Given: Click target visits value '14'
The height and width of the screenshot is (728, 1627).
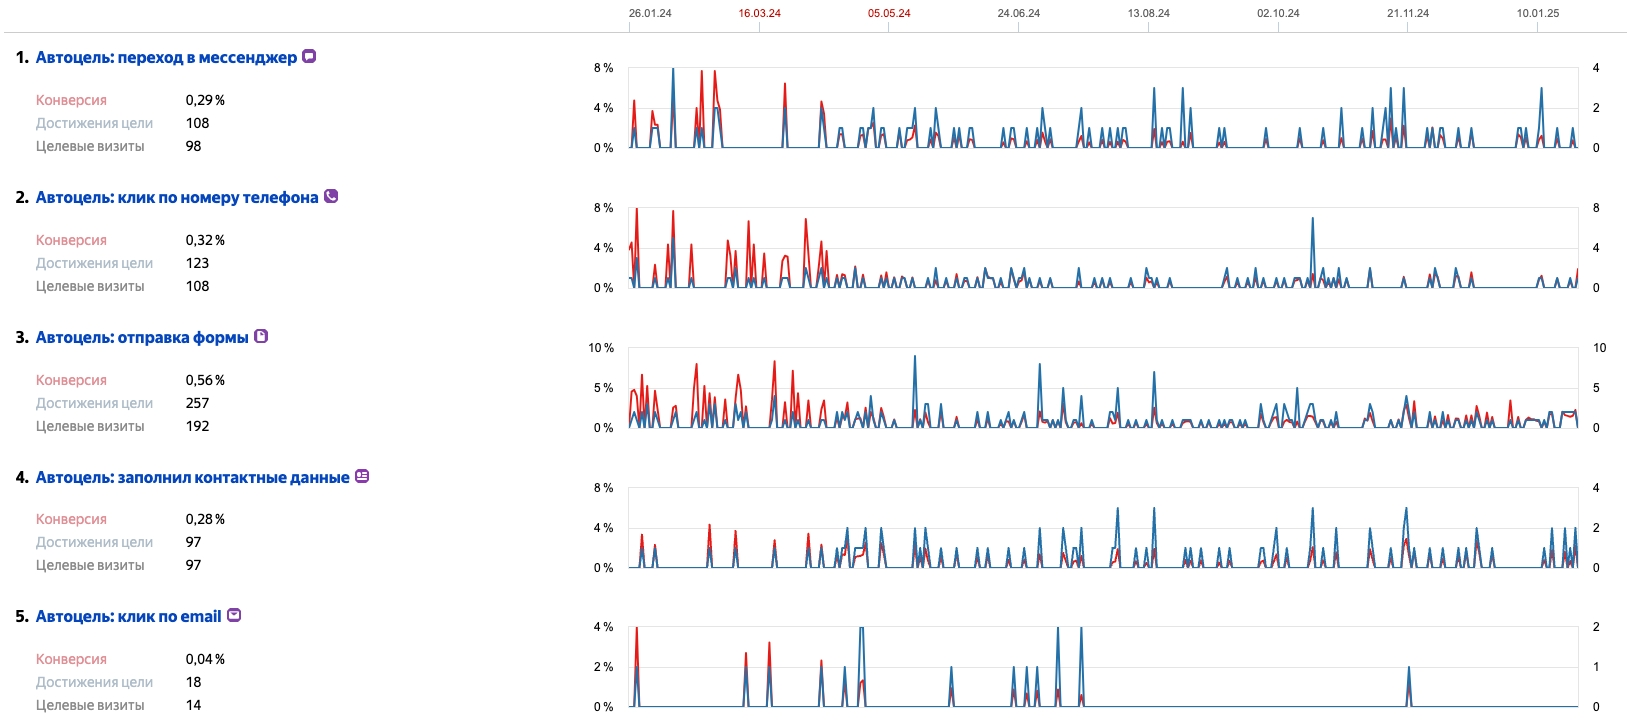Looking at the screenshot, I should click(193, 705).
